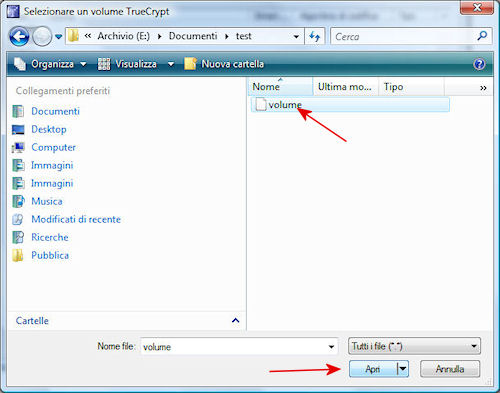Image resolution: width=500 pixels, height=393 pixels.
Task: Sort by the Nome column header
Action: pos(280,87)
